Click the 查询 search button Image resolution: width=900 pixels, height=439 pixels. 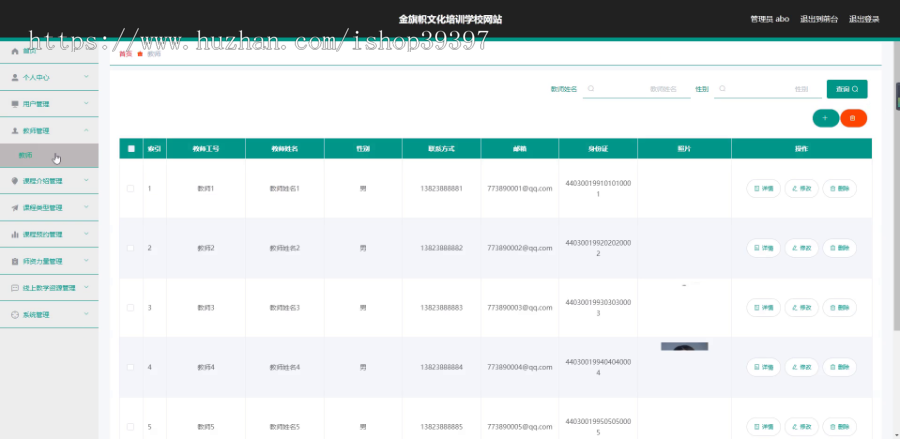[x=847, y=89]
